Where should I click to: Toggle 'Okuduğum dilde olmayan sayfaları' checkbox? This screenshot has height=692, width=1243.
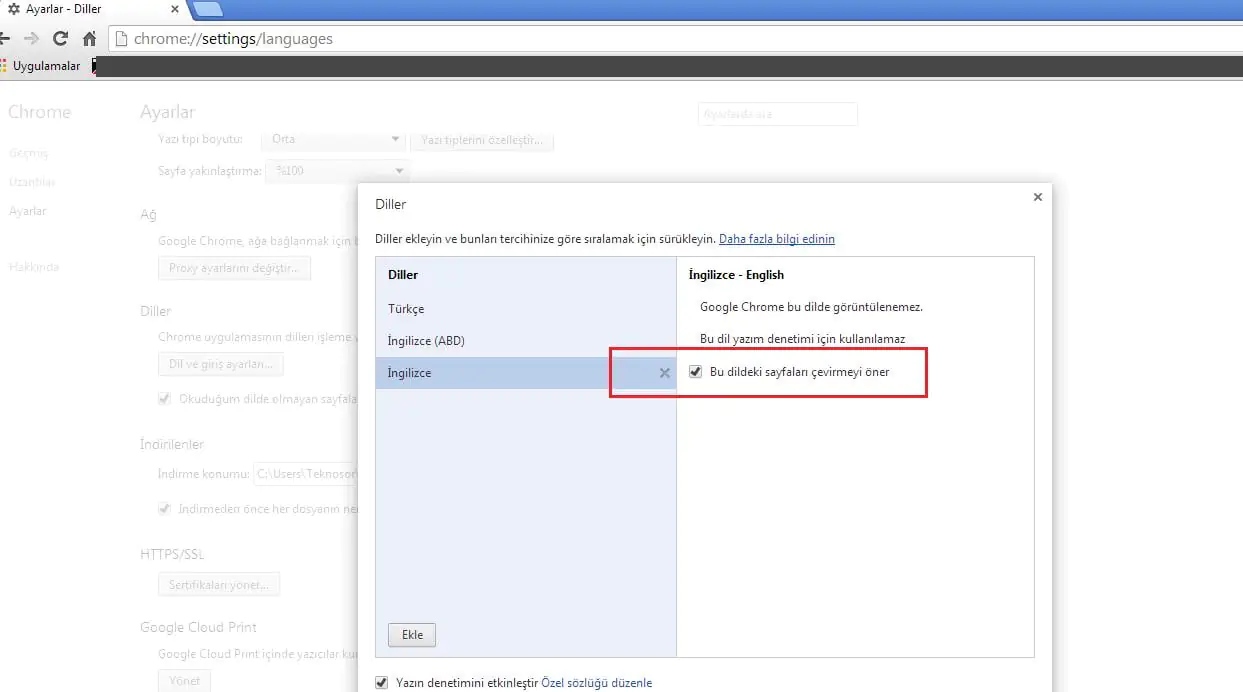(164, 399)
